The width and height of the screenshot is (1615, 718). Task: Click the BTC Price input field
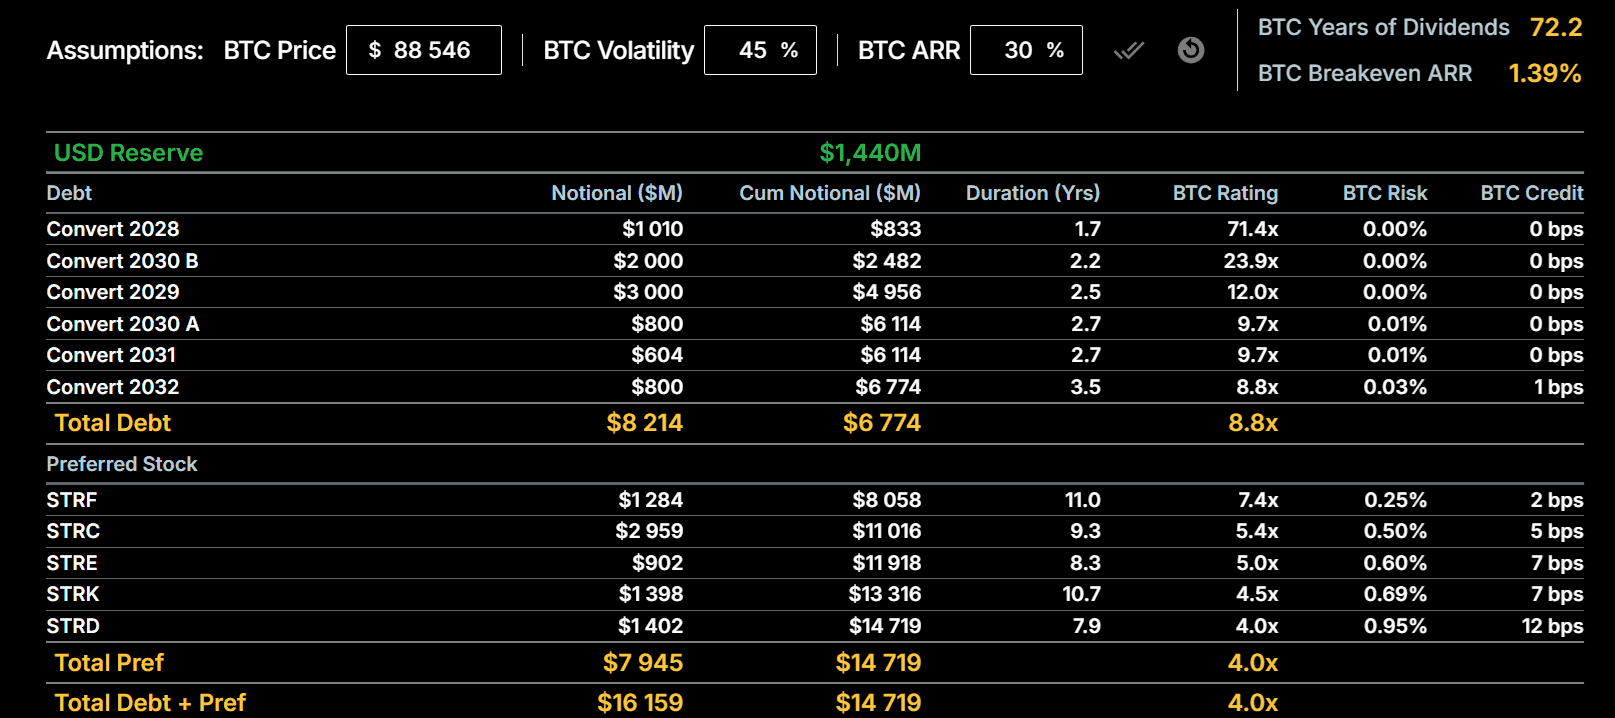(x=424, y=50)
